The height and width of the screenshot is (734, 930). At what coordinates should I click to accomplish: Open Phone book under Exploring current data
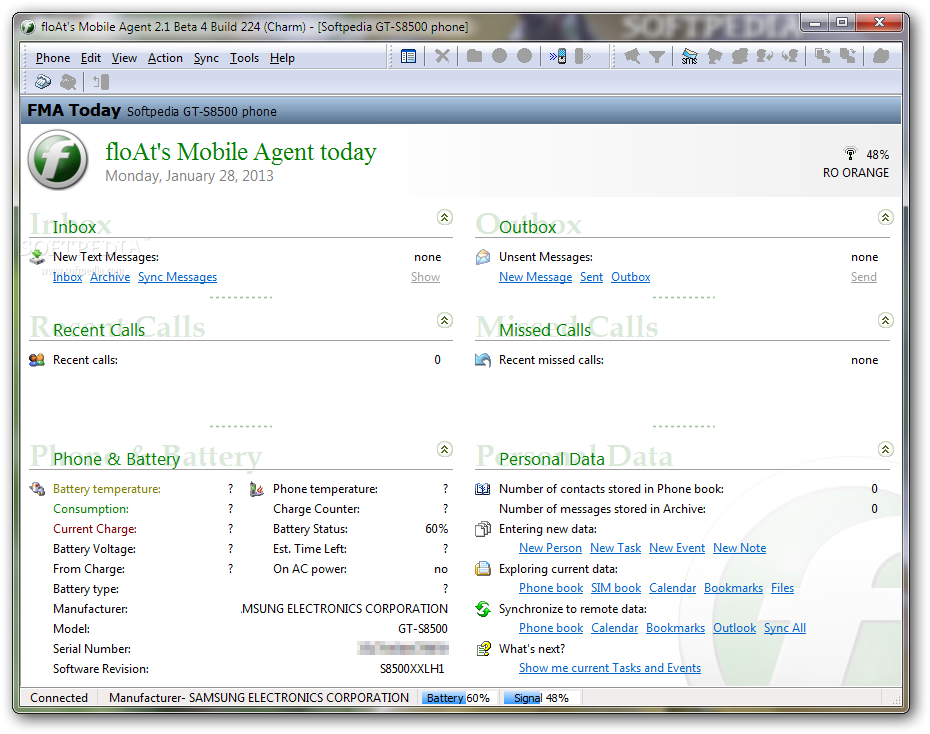point(551,588)
